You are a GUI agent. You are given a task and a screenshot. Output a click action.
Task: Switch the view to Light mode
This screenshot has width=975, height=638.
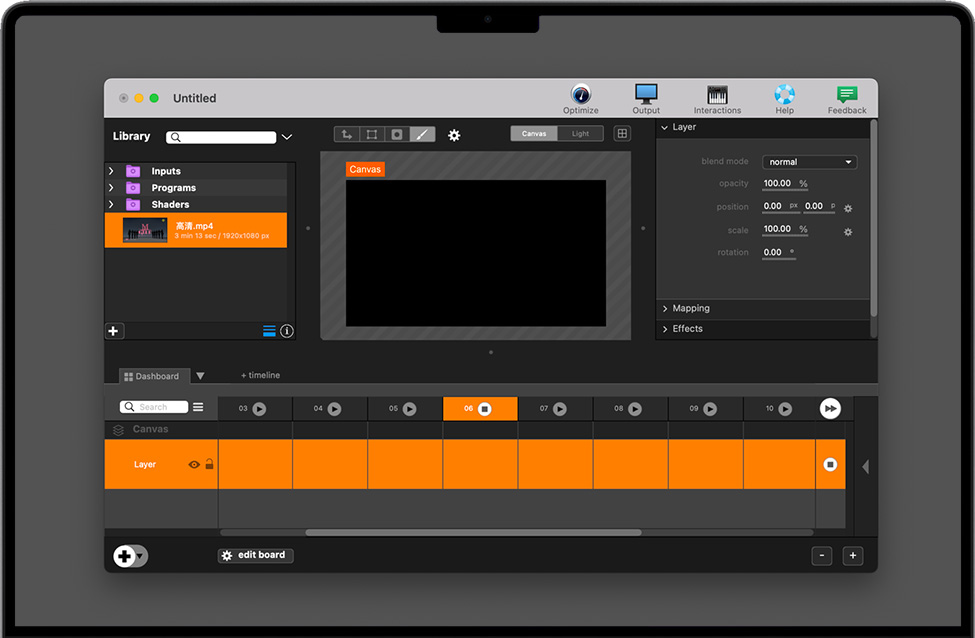pyautogui.click(x=580, y=134)
